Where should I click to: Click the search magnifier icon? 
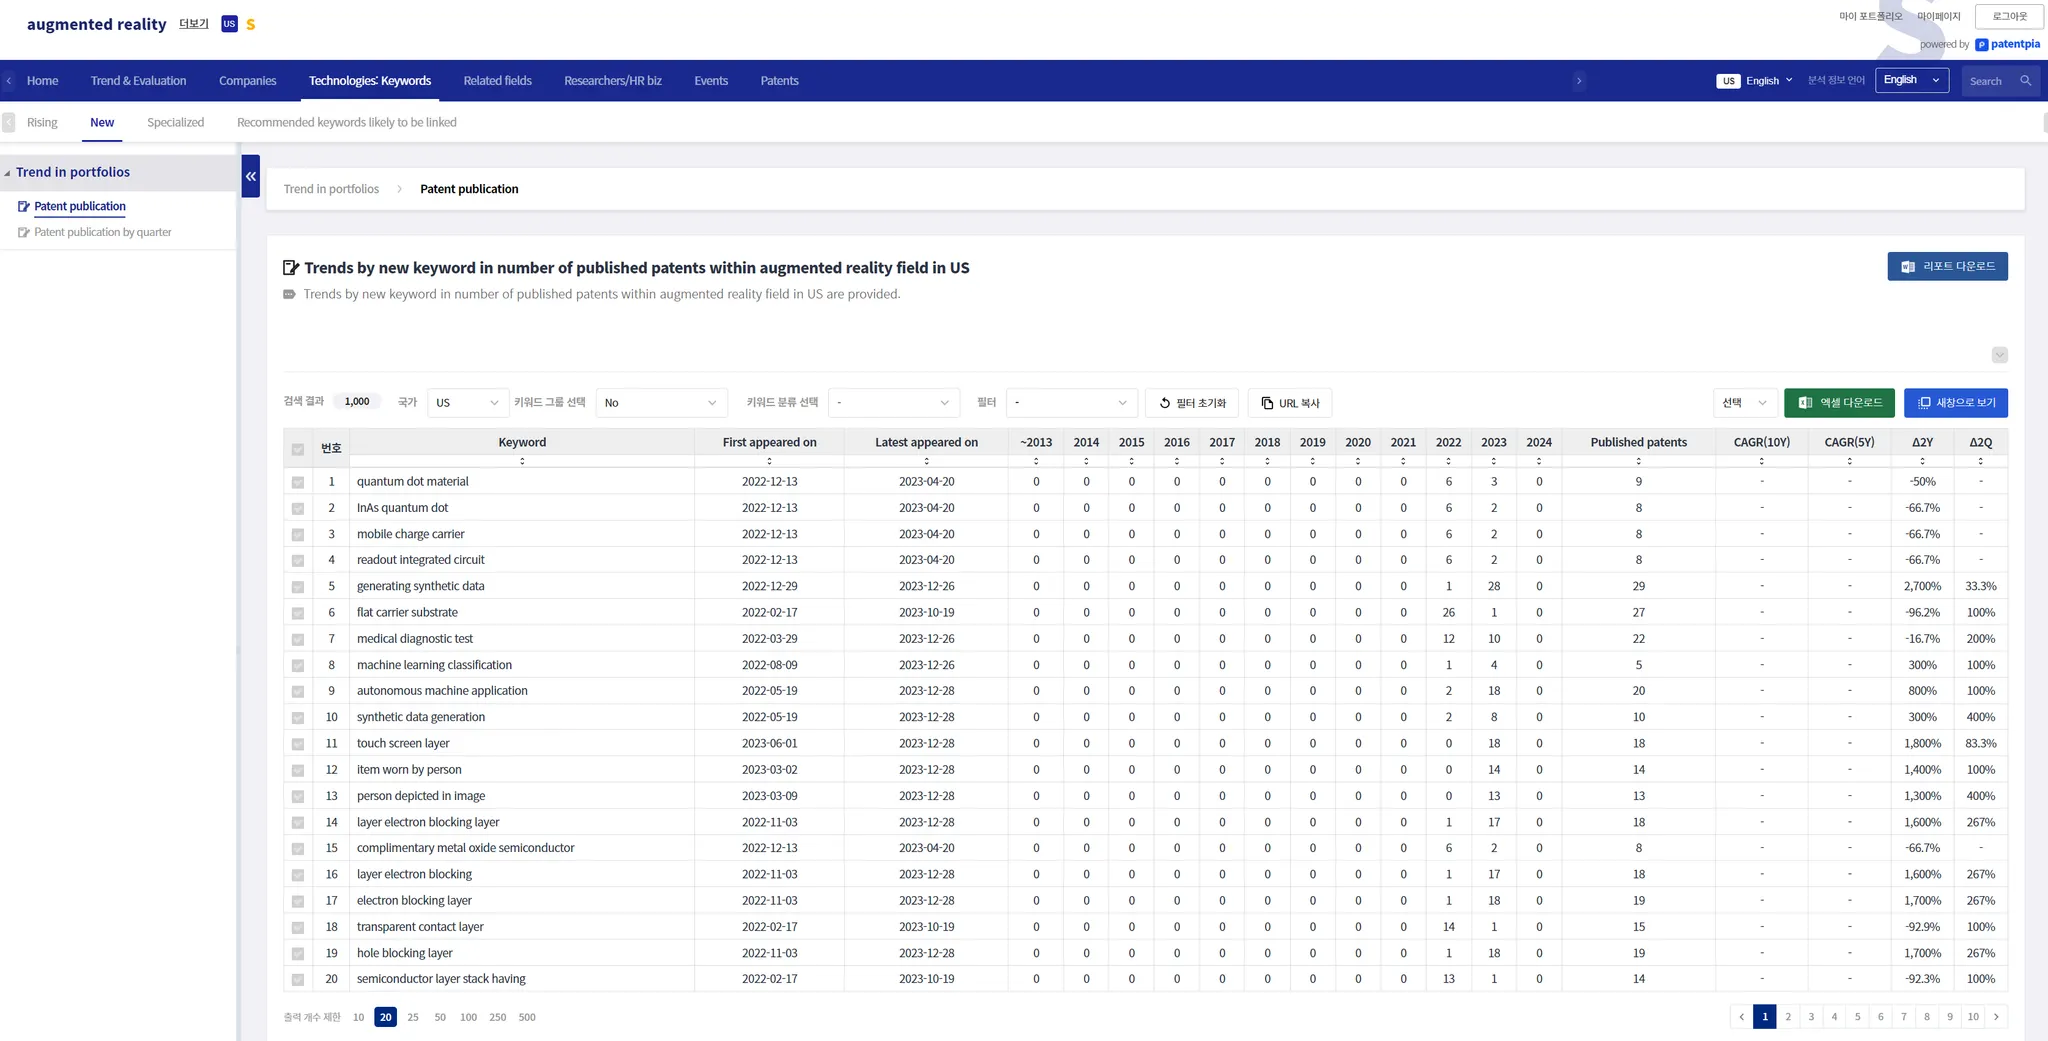point(2025,81)
